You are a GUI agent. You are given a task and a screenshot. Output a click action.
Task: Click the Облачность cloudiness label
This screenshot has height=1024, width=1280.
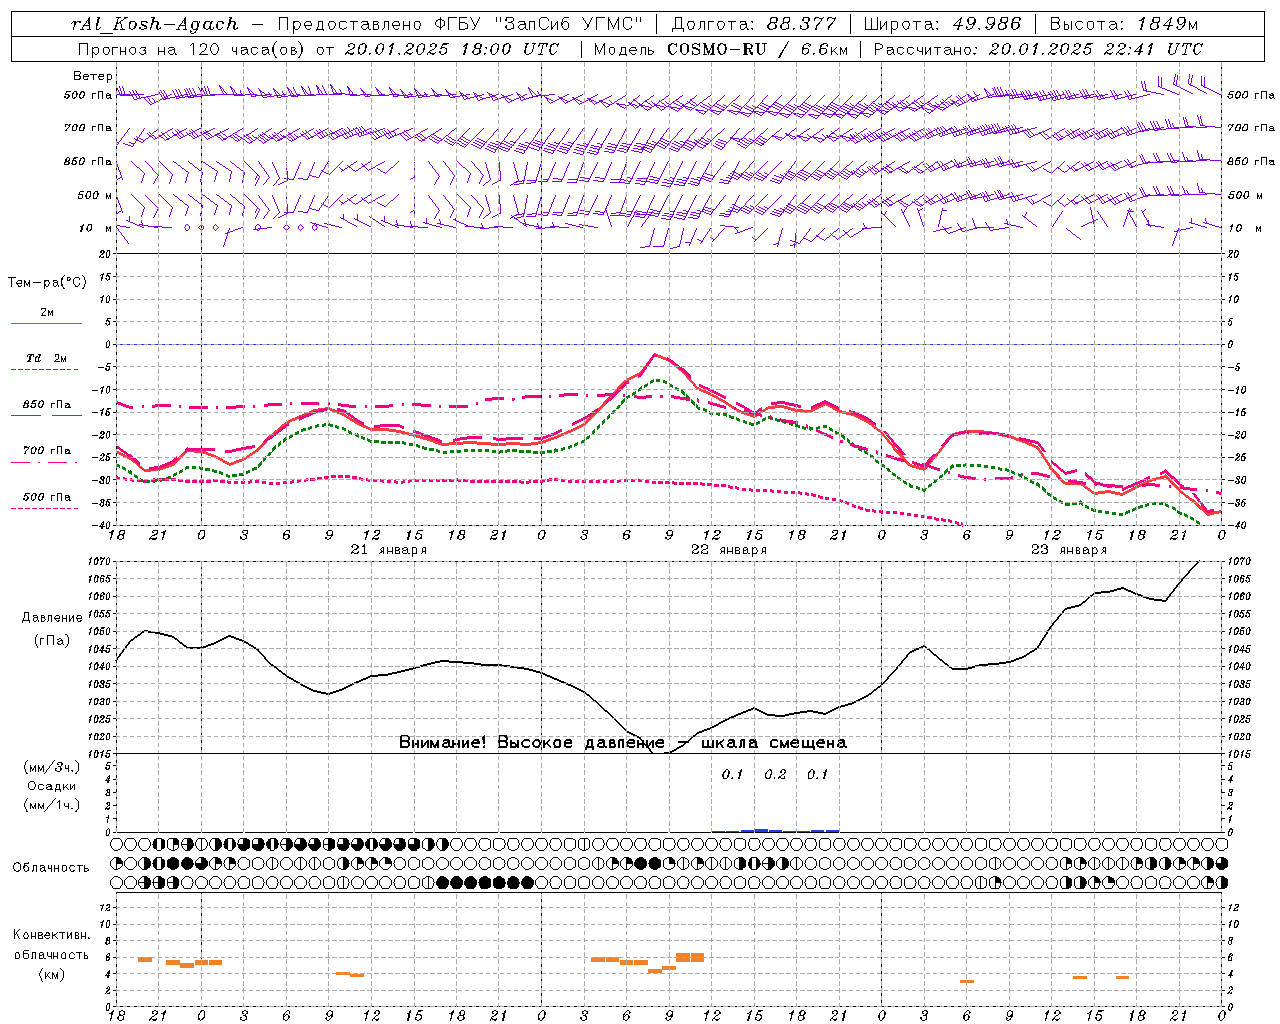coord(51,867)
